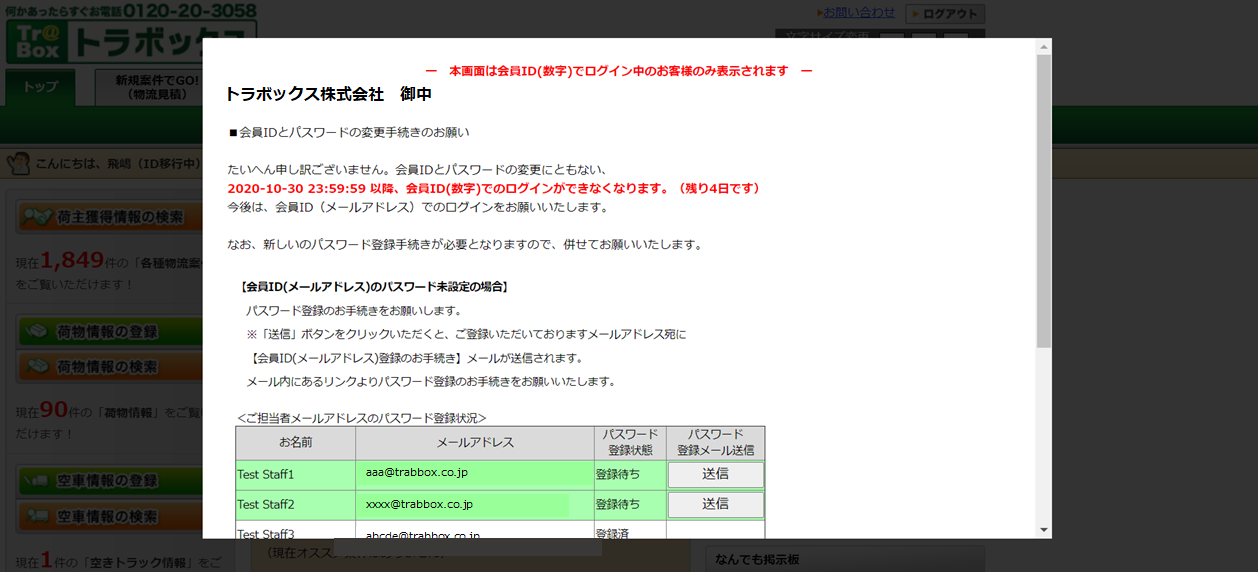This screenshot has height=572, width=1258.
Task: Click the Tr@Box logo in the background page
Action: tap(38, 43)
